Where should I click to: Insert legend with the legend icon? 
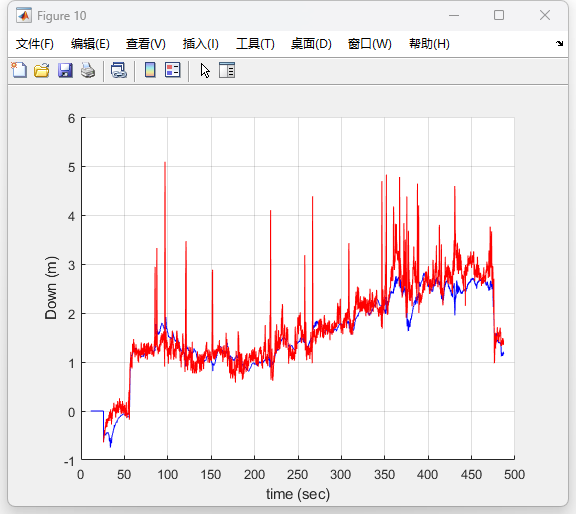(173, 70)
